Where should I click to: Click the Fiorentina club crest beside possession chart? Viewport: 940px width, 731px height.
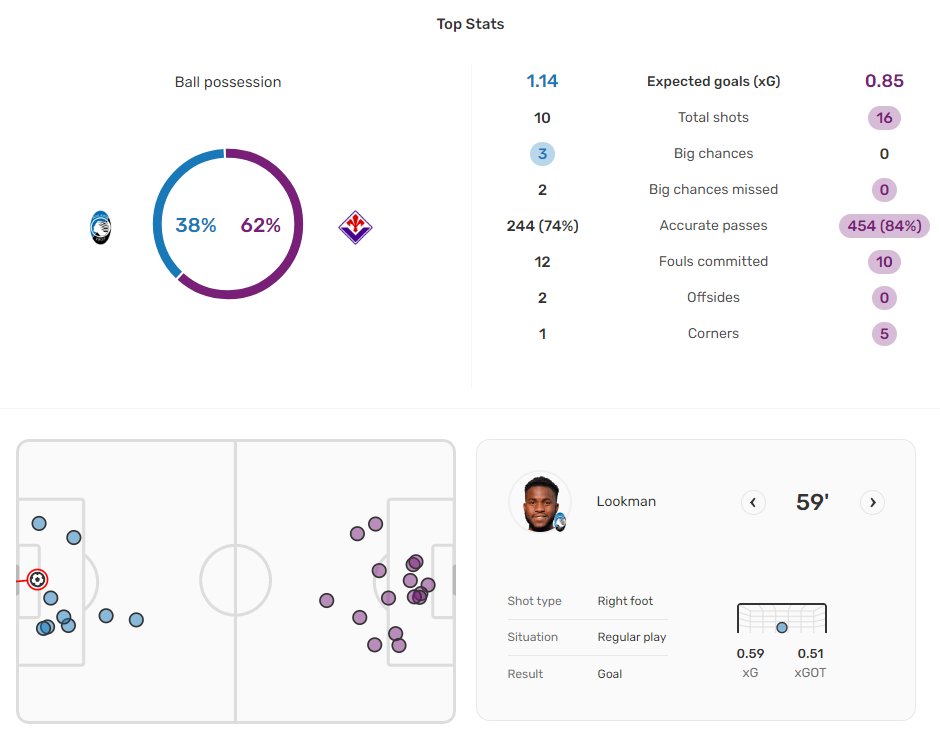tap(355, 227)
